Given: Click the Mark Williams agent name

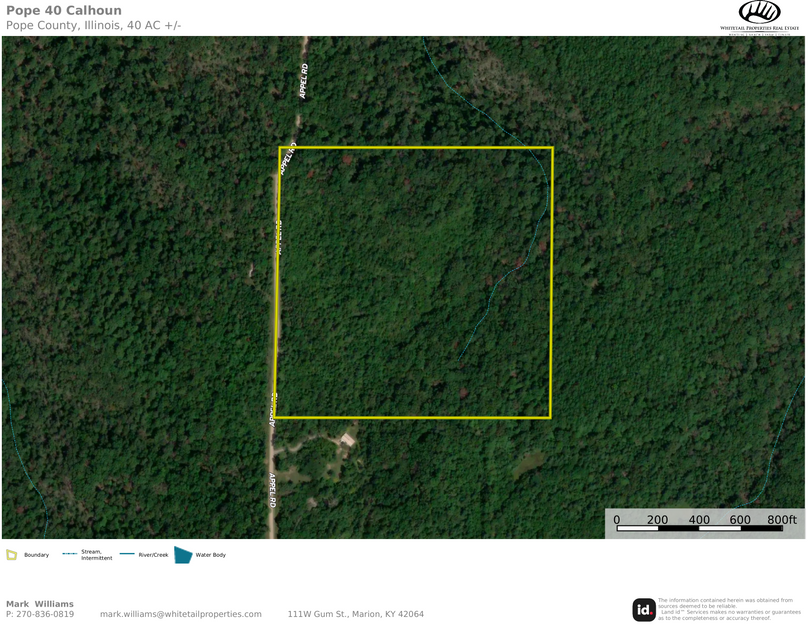Looking at the screenshot, I should (40, 604).
